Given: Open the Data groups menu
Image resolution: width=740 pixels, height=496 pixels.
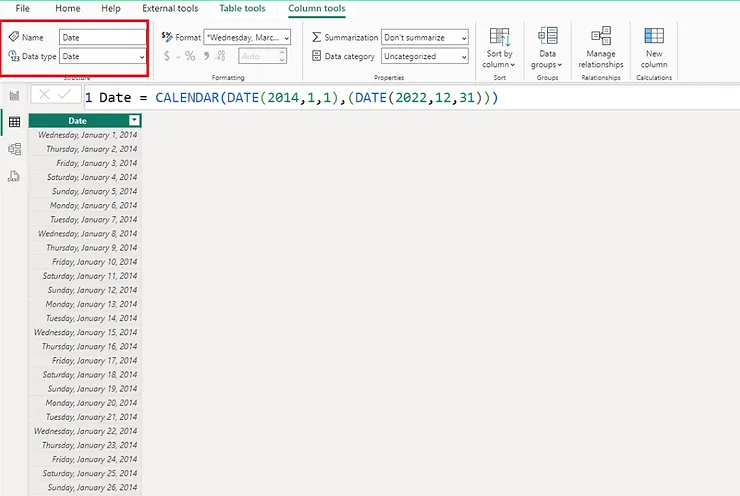Looking at the screenshot, I should click(x=547, y=46).
